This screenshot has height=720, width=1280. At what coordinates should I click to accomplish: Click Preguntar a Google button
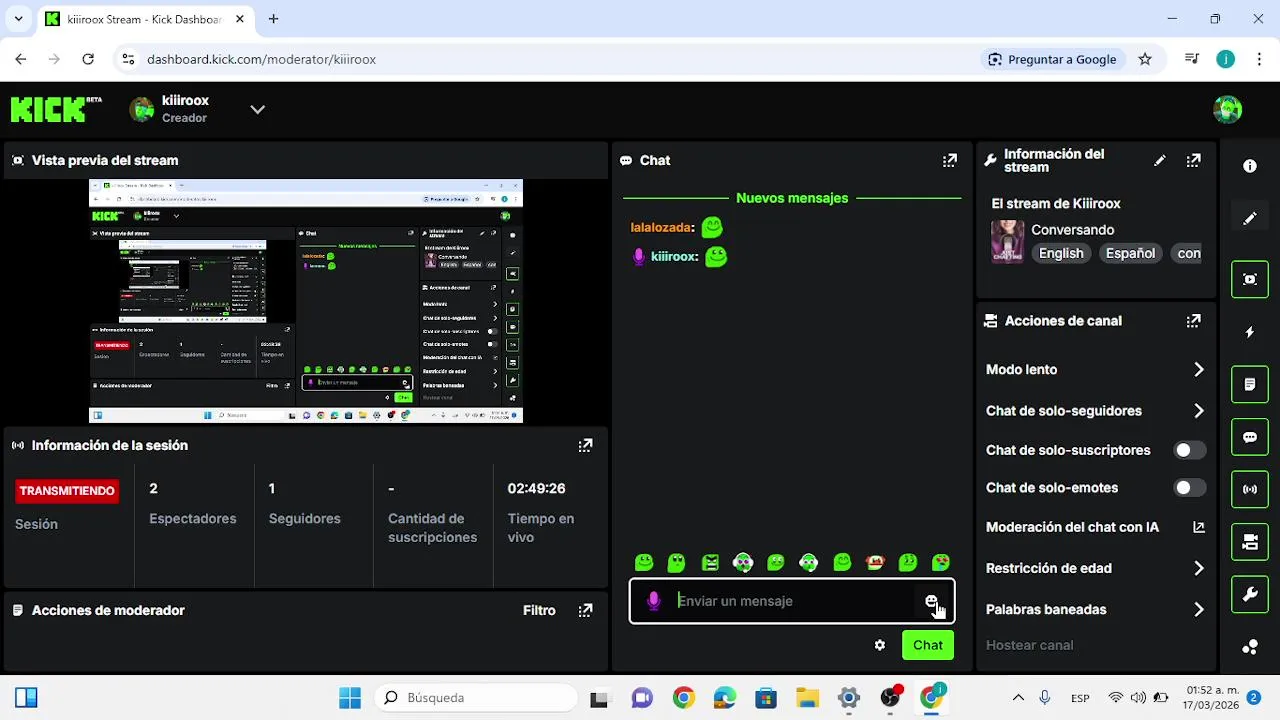coord(1051,59)
